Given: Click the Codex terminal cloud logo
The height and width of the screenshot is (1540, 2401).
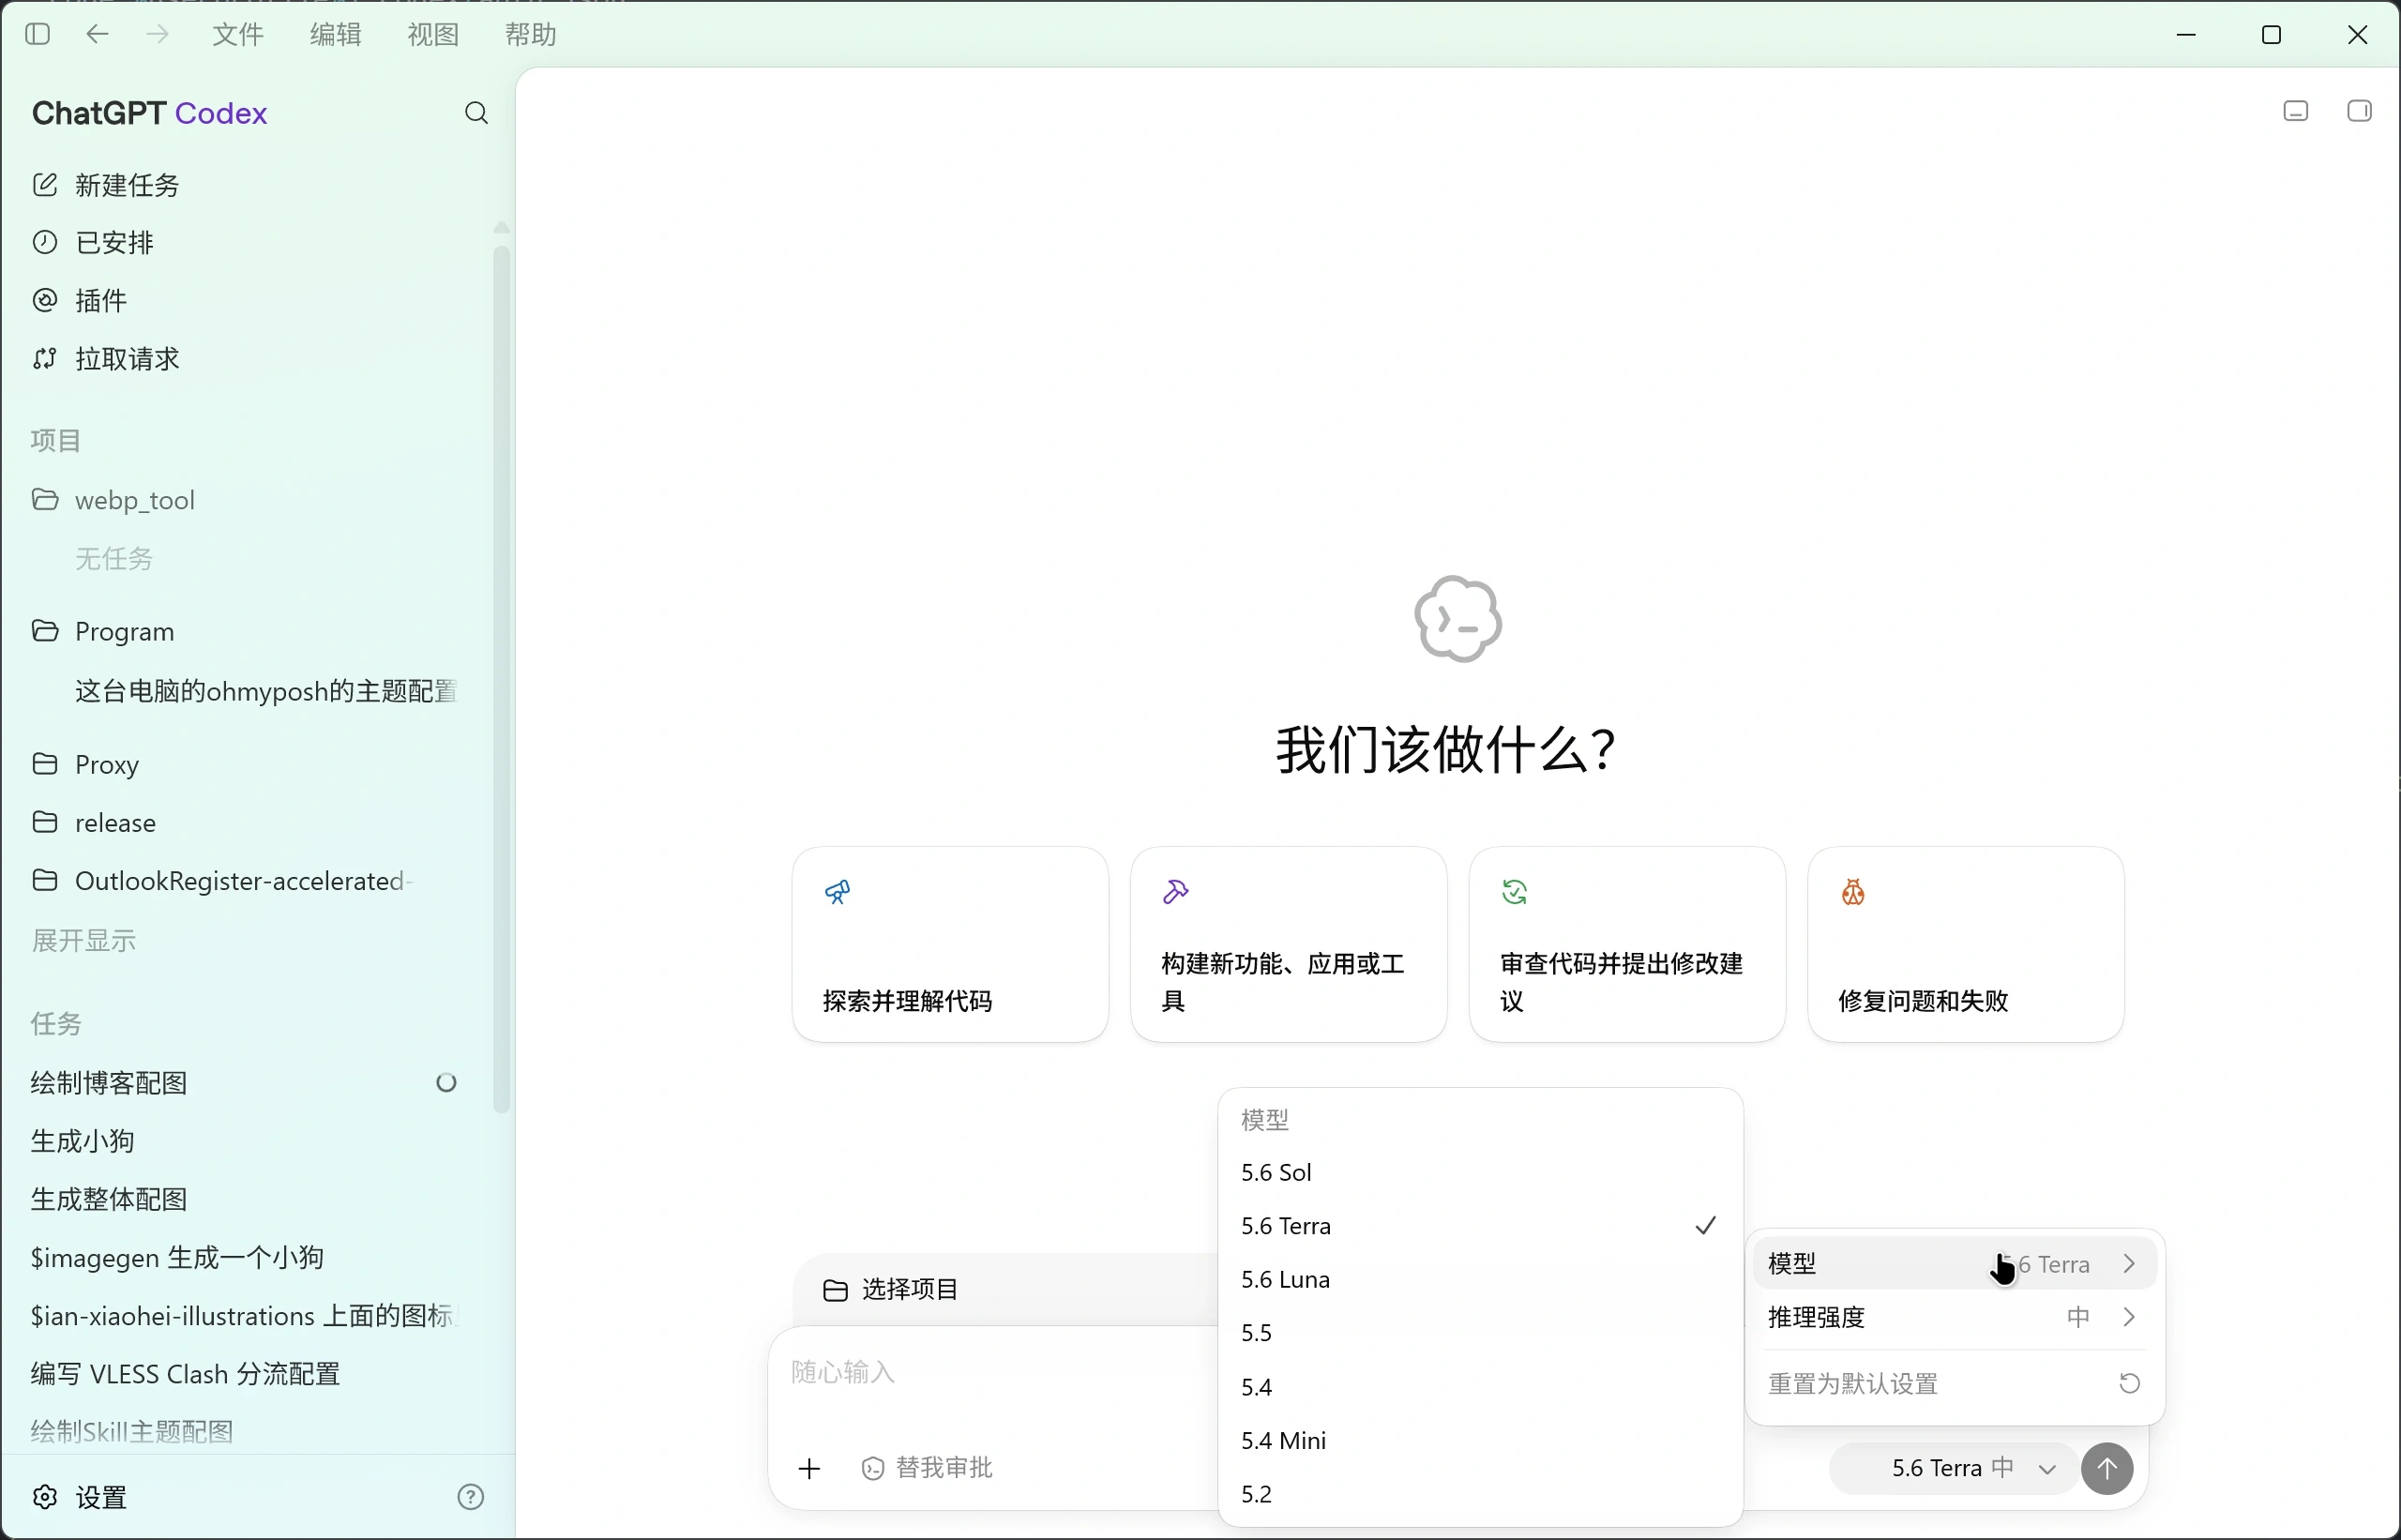Looking at the screenshot, I should (x=1458, y=619).
